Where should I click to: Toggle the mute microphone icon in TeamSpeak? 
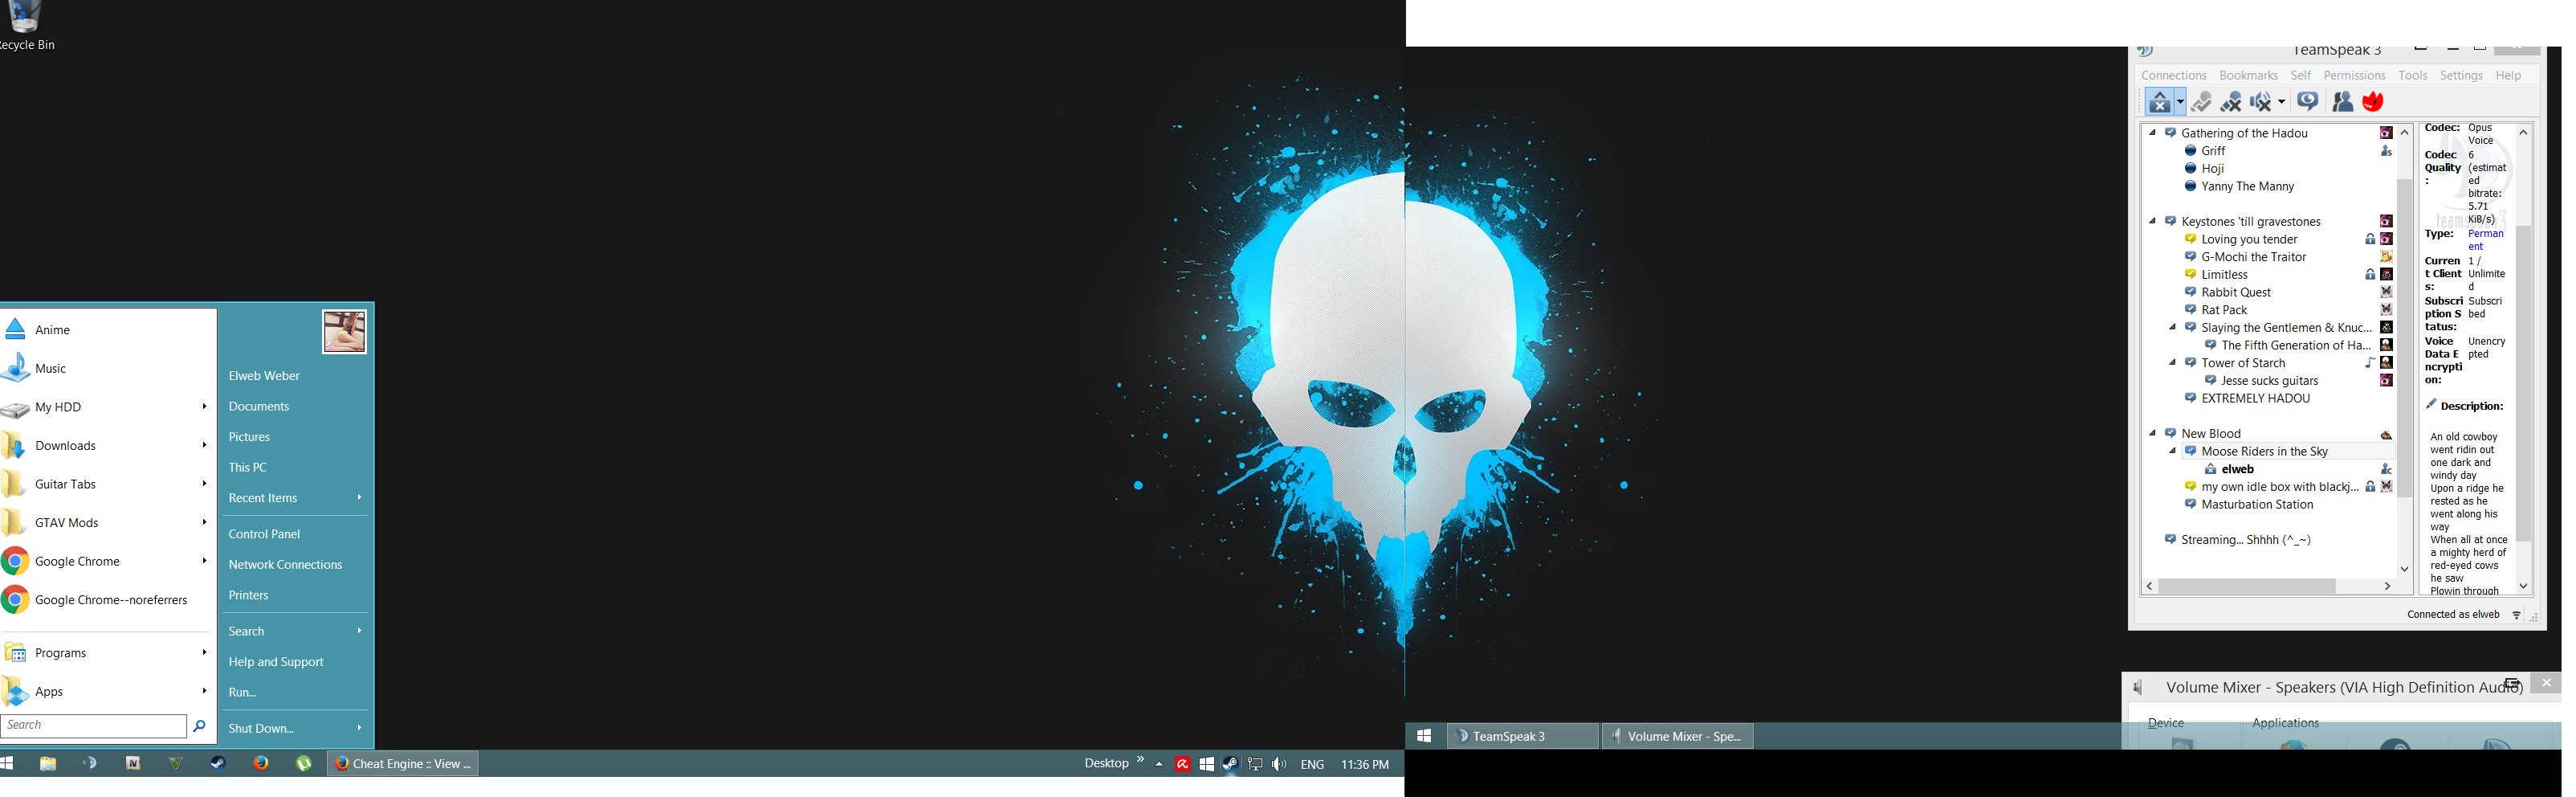pos(2231,102)
